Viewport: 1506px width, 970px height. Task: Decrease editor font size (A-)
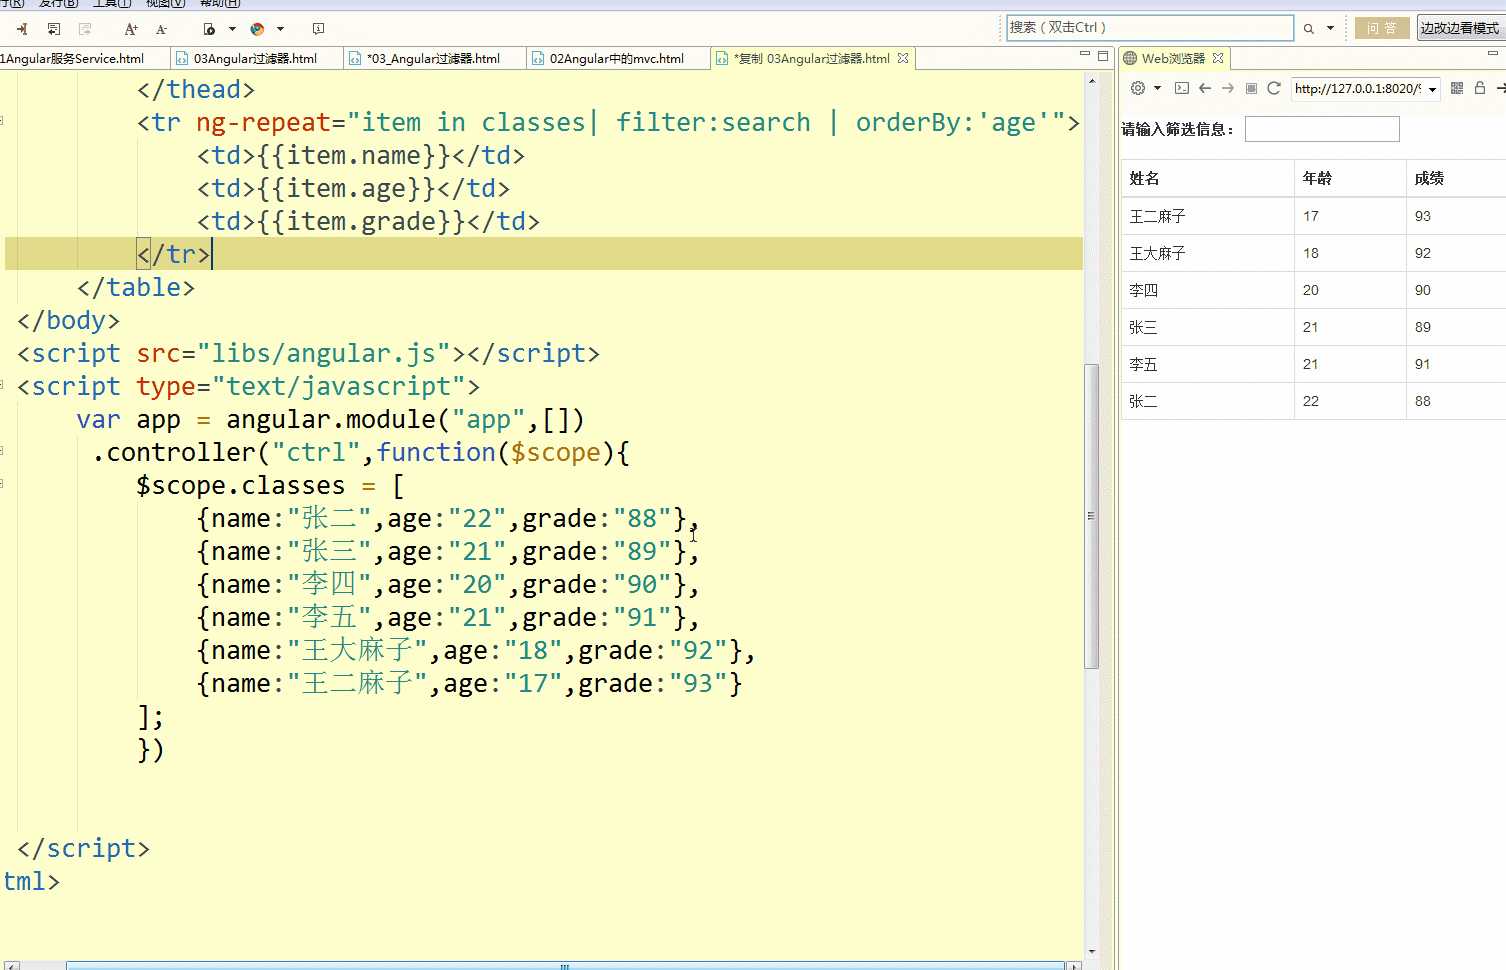tap(161, 29)
